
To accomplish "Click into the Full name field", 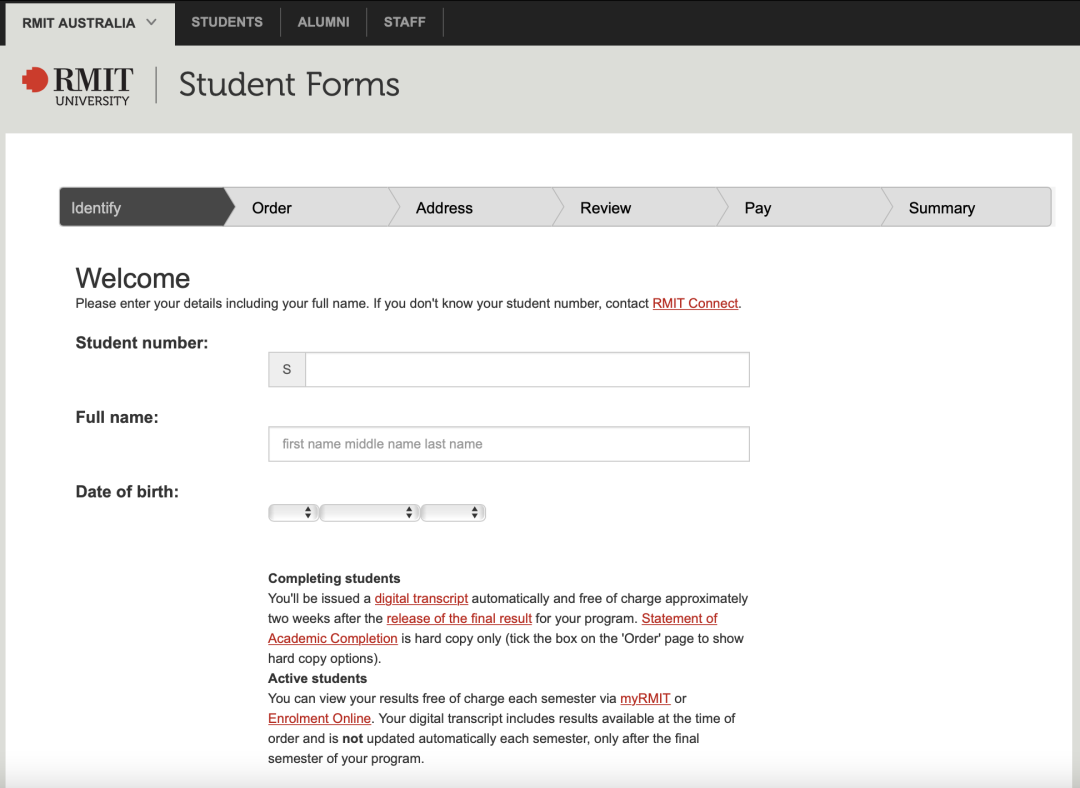I will (509, 444).
